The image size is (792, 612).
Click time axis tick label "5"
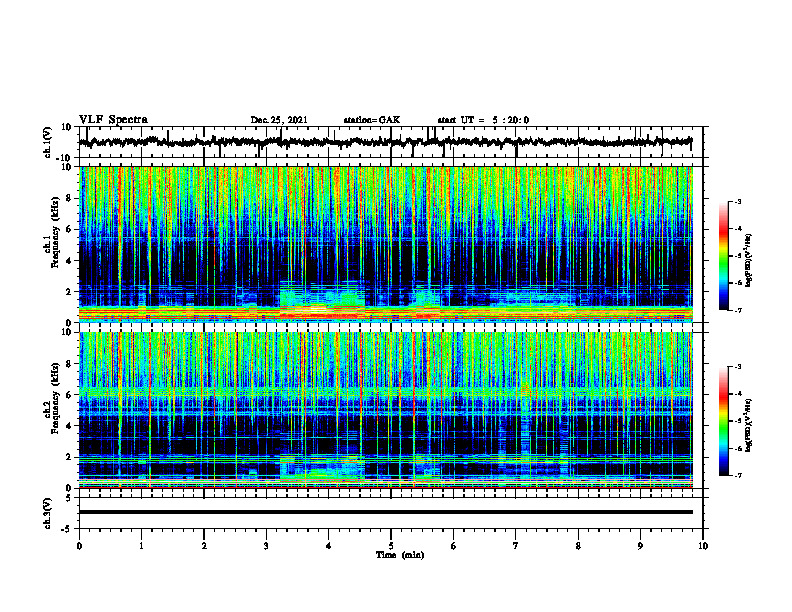[x=391, y=546]
